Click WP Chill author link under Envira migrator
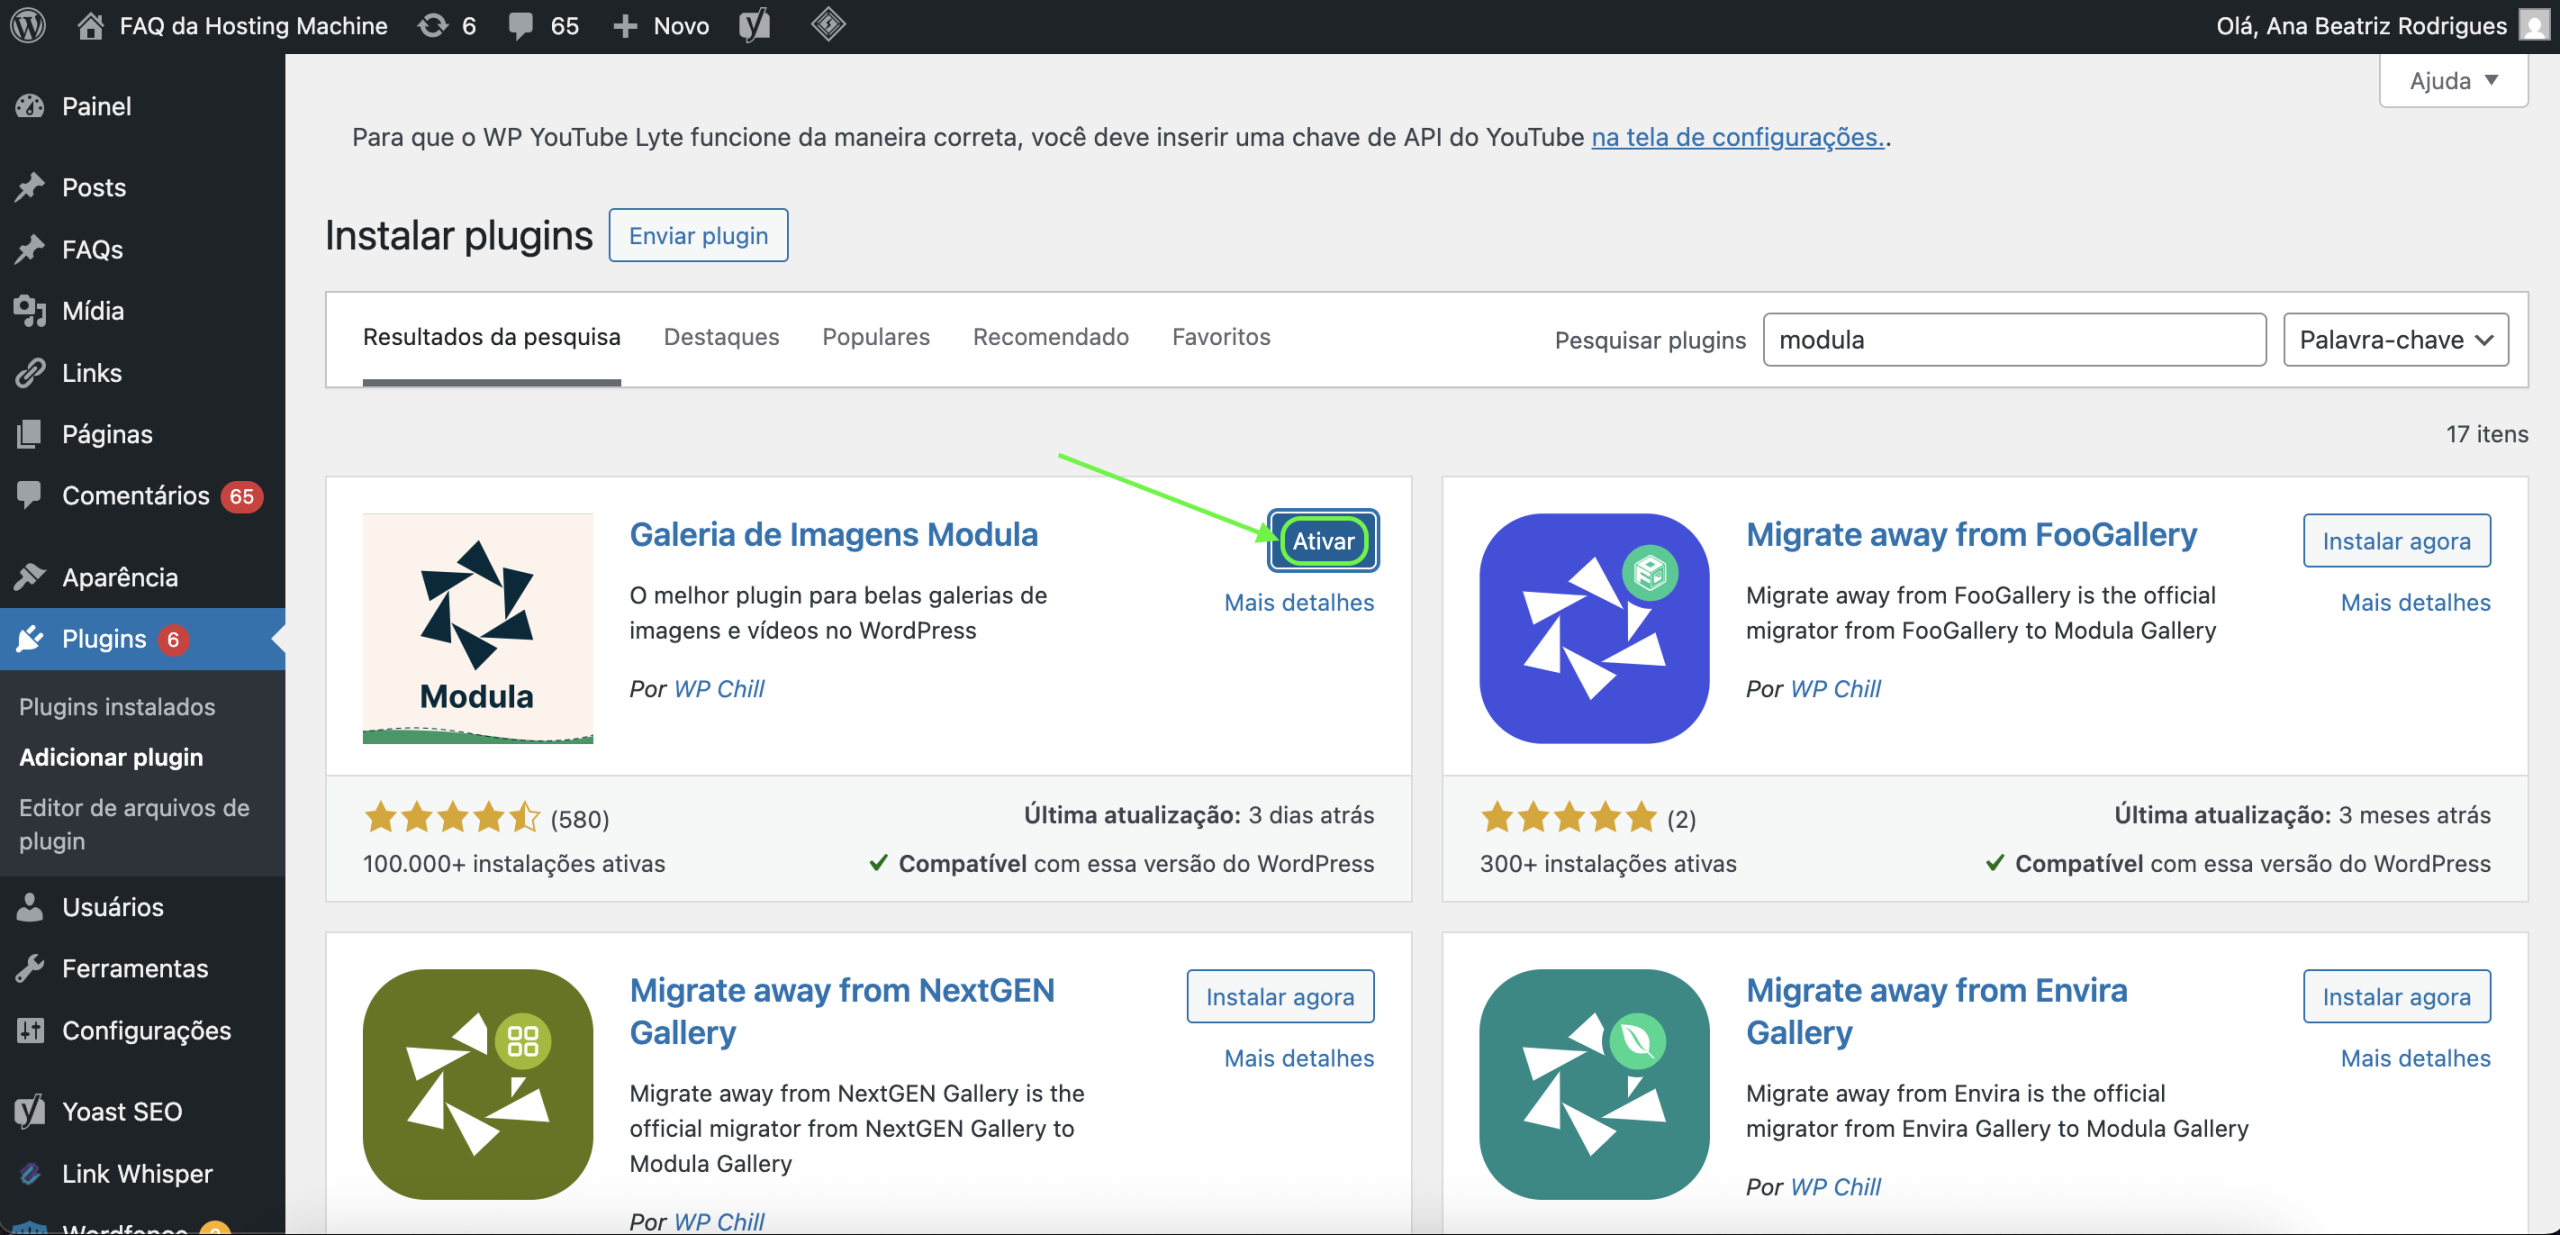 pos(1835,1187)
